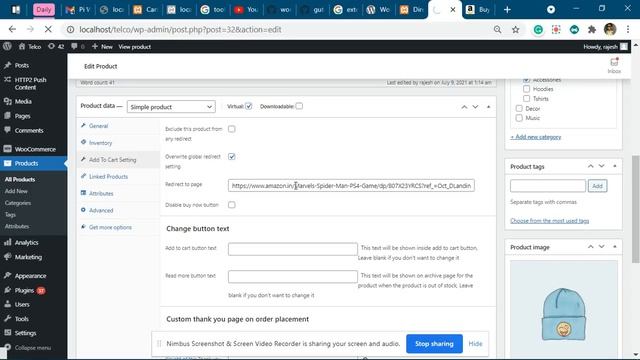Open HTTP2 Push Content menu

pyautogui.click(x=30, y=83)
